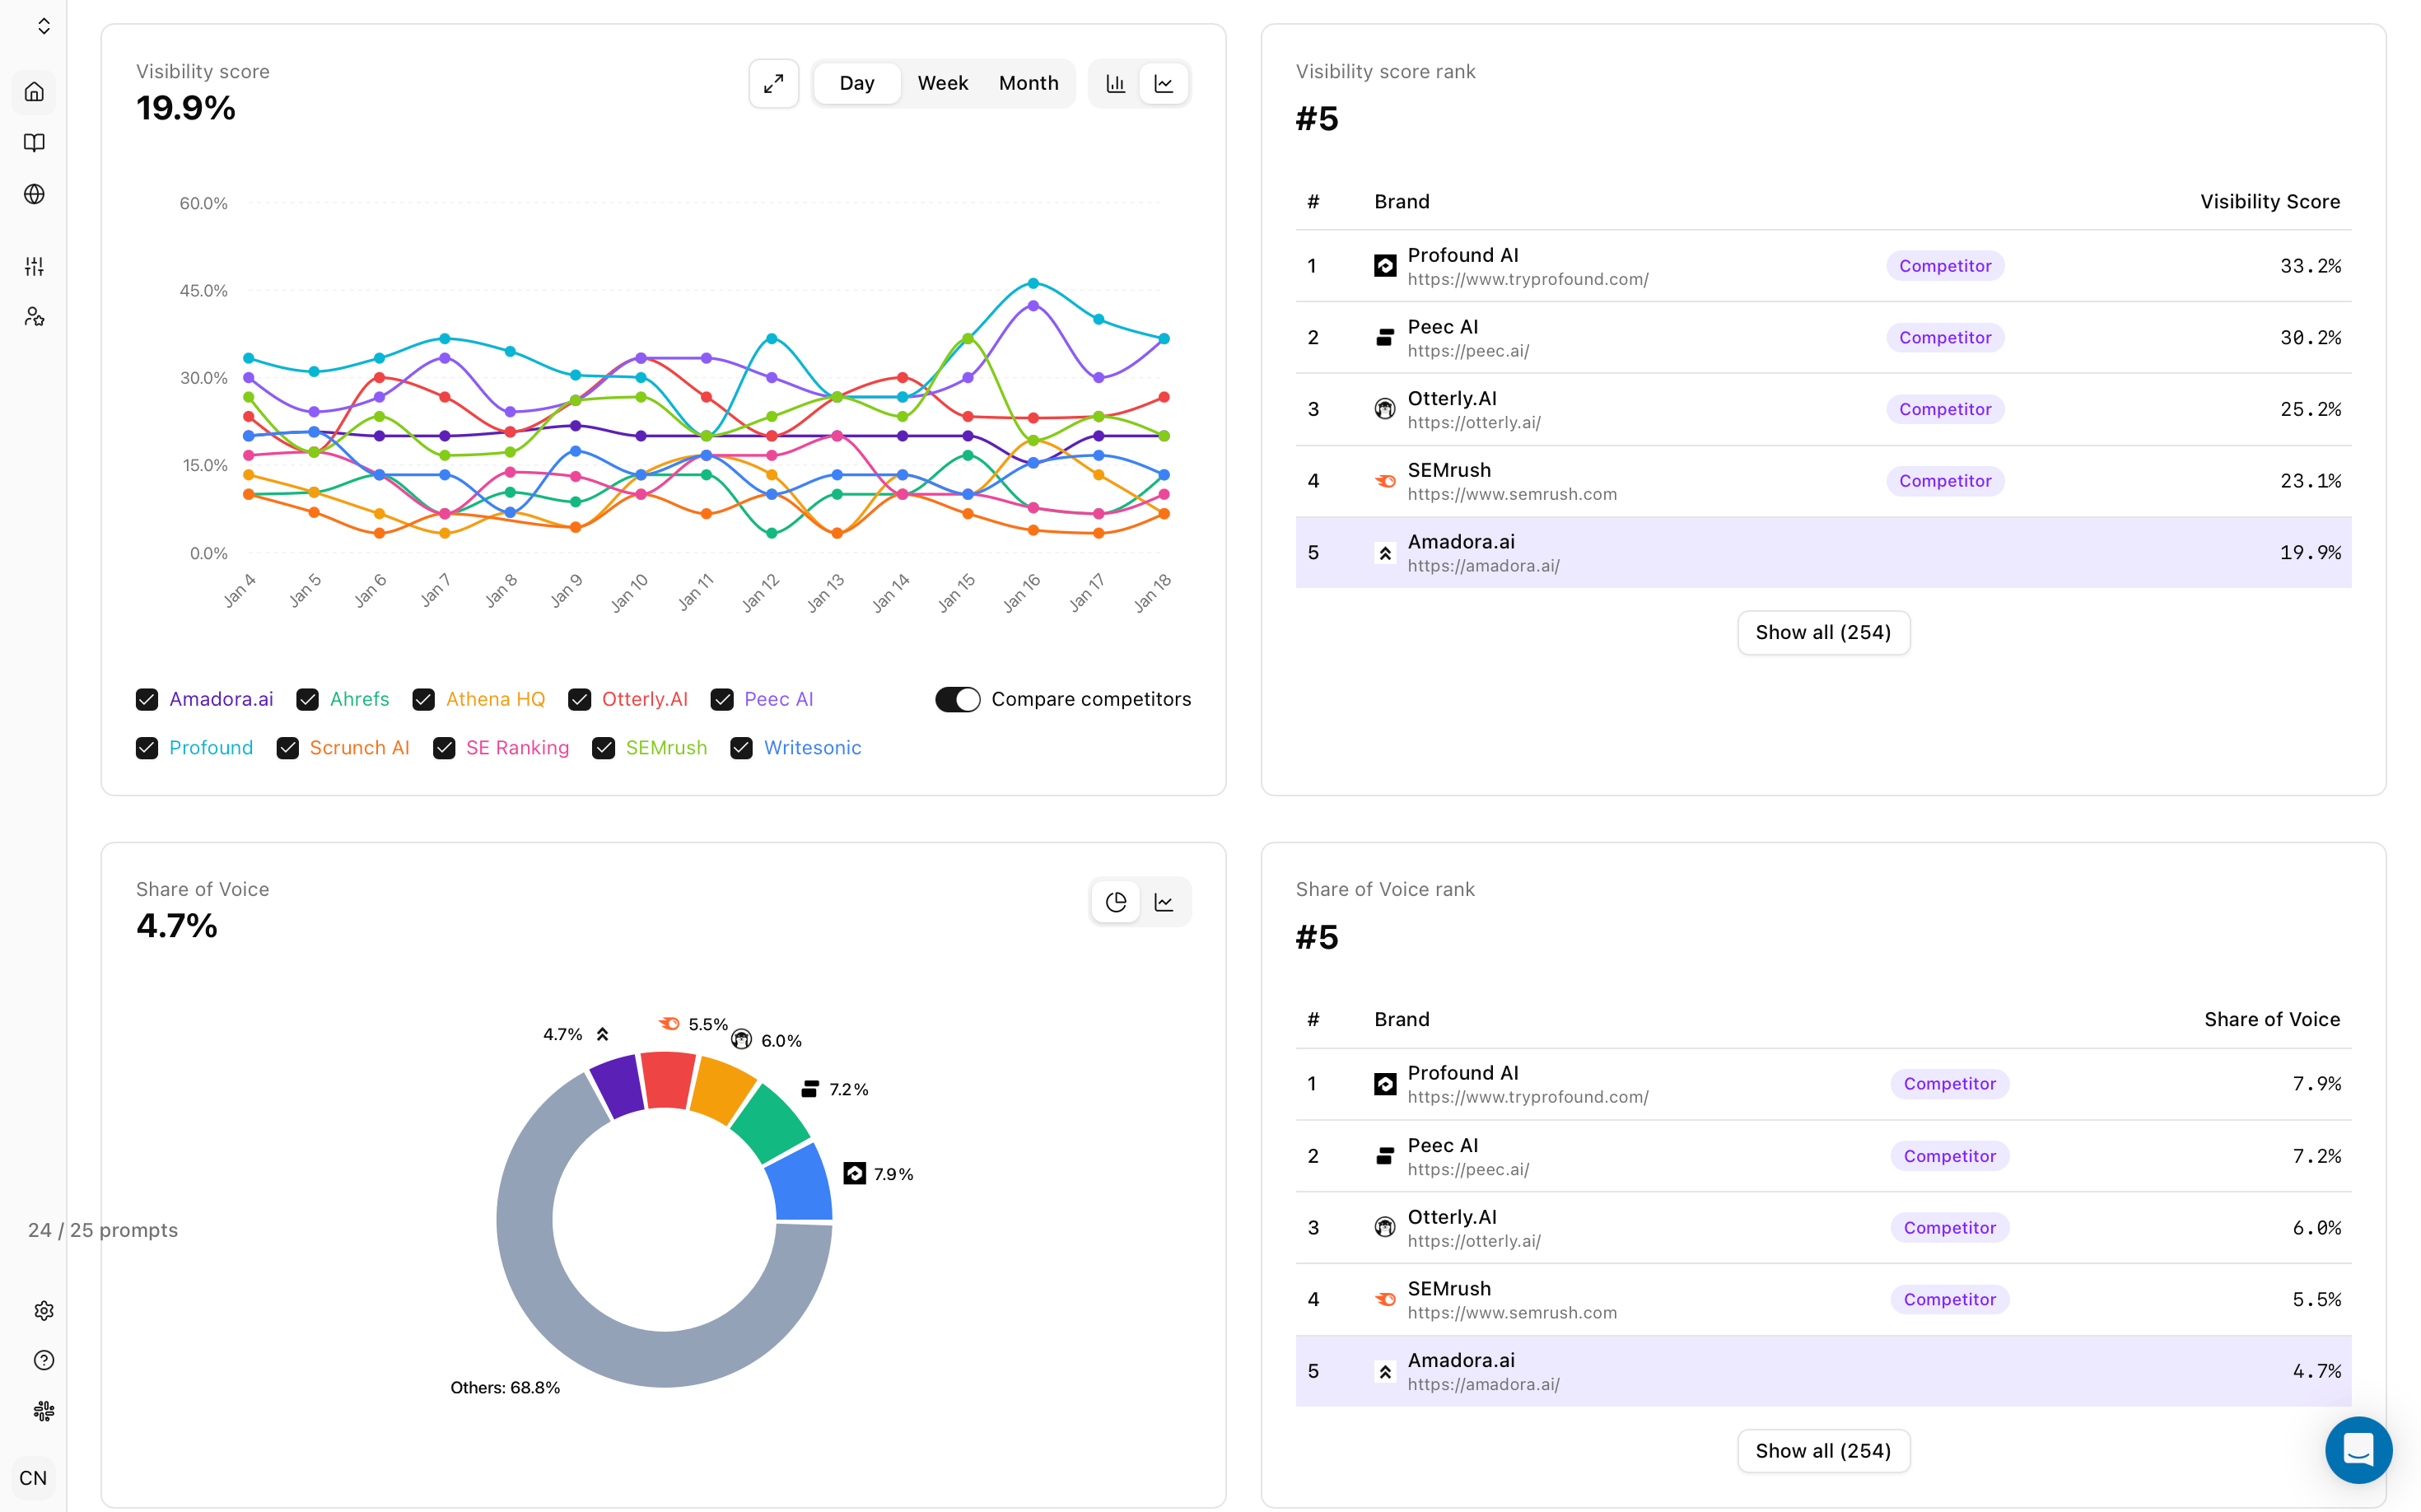The height and width of the screenshot is (1512, 2421).
Task: Select the Day time range tab
Action: (857, 84)
